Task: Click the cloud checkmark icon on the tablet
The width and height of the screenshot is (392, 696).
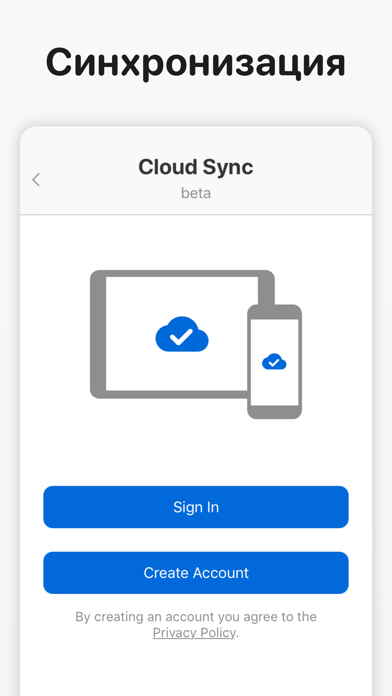Action: [x=182, y=334]
